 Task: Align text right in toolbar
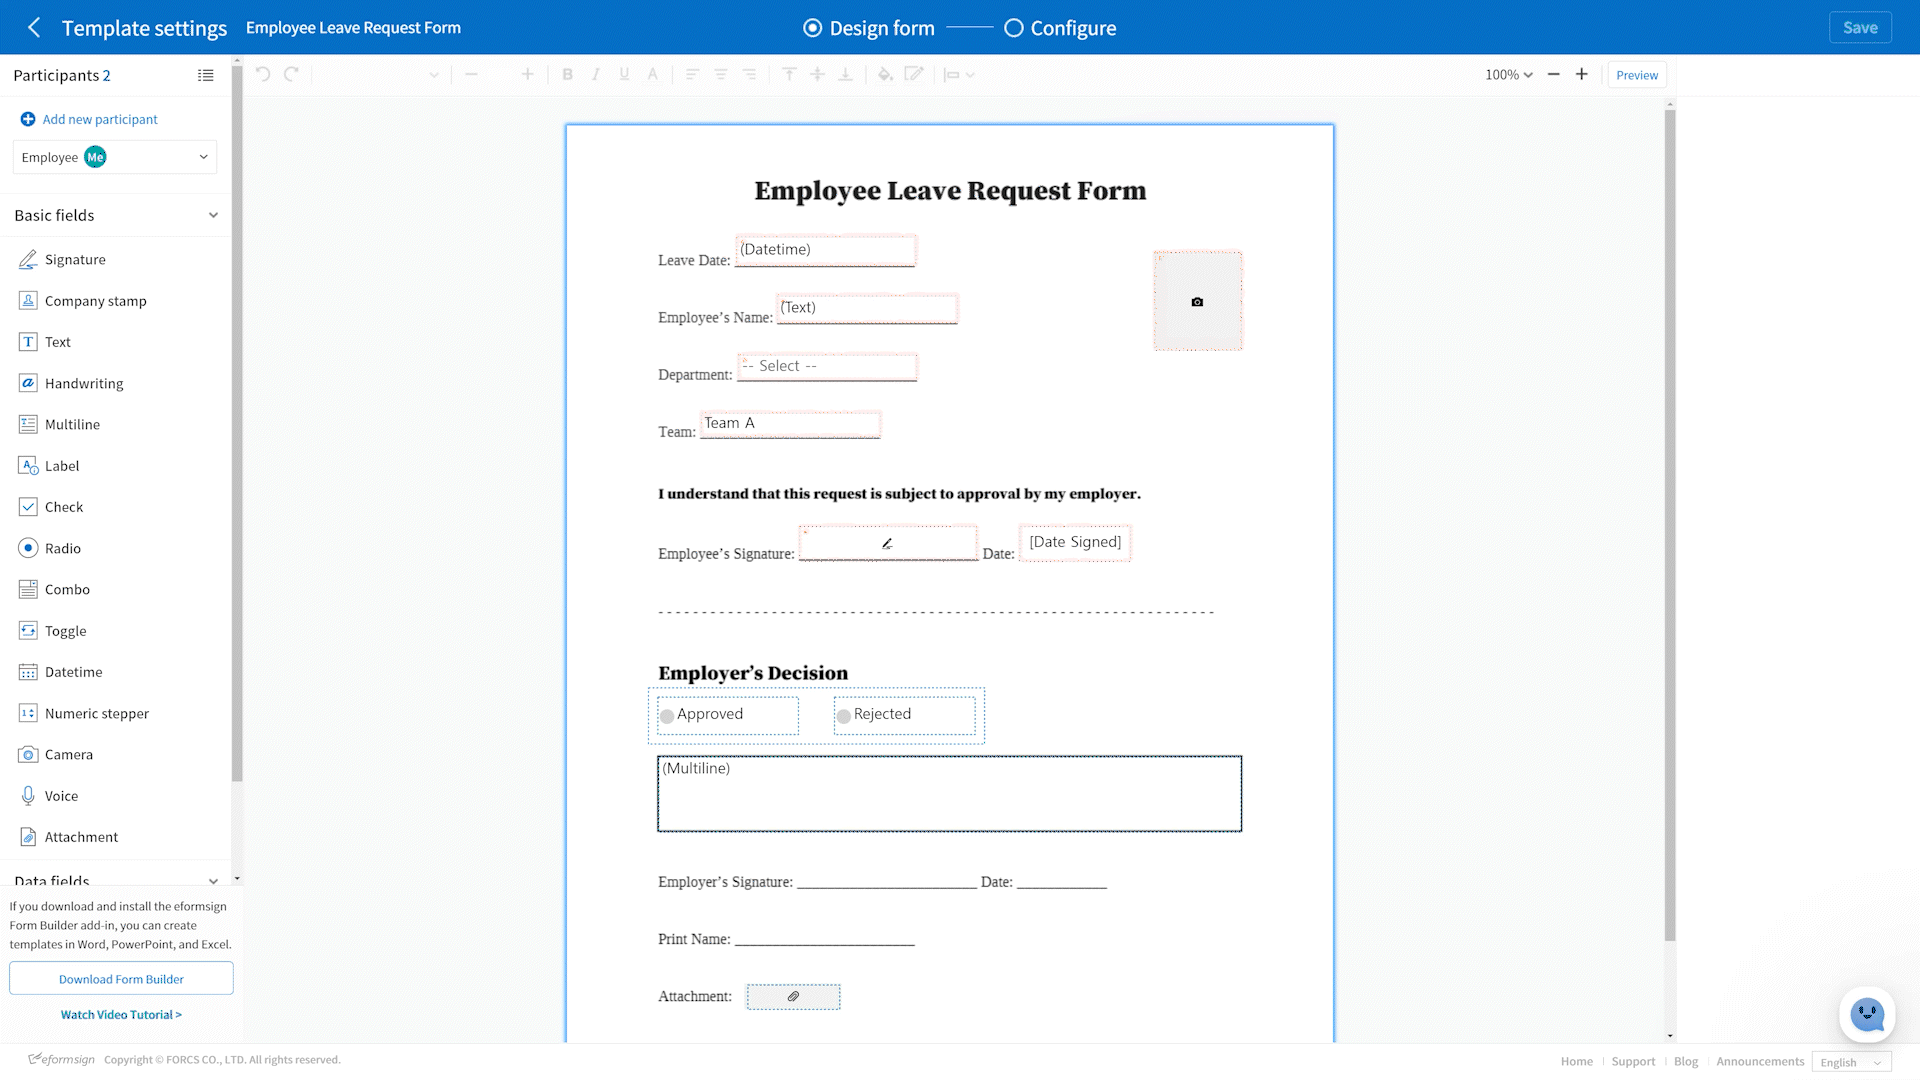coord(749,74)
